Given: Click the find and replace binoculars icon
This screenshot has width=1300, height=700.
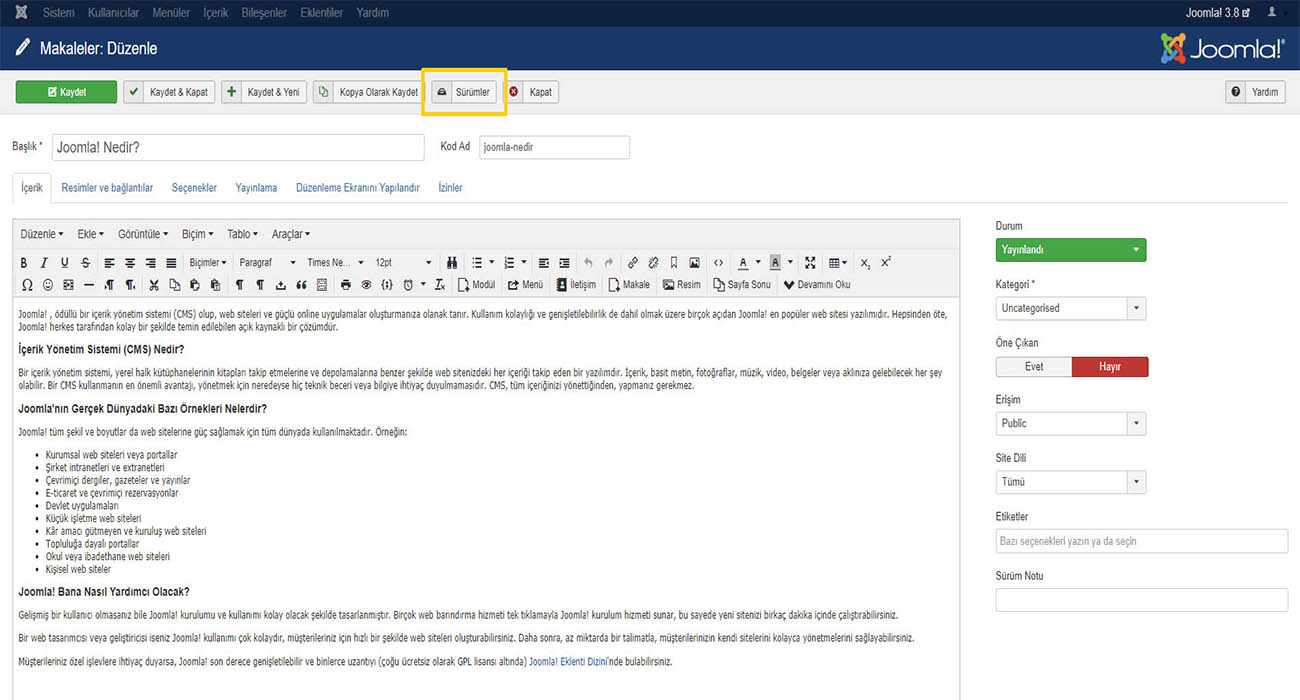Looking at the screenshot, I should (x=452, y=263).
